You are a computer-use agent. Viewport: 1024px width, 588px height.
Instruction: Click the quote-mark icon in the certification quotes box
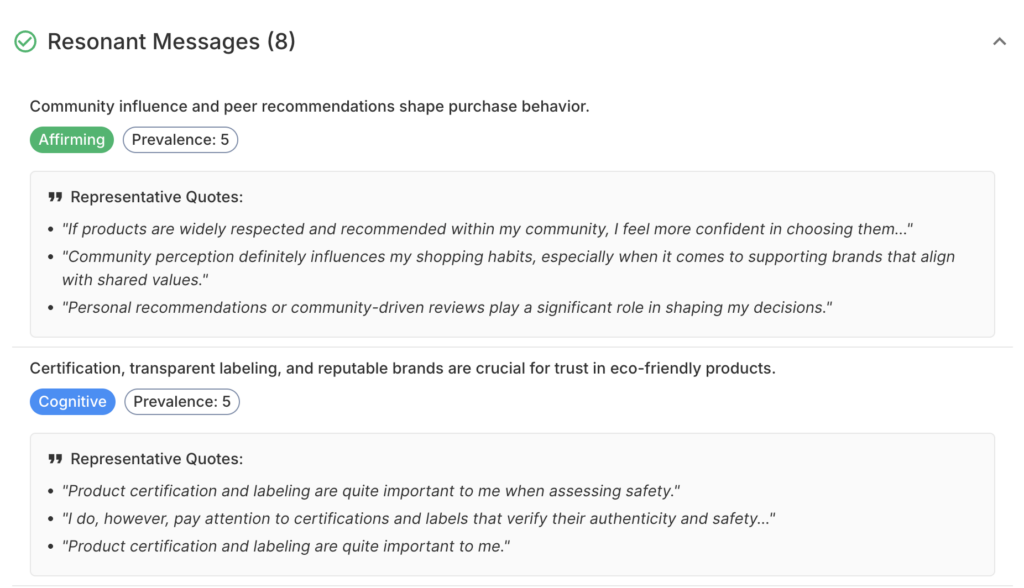[56, 459]
